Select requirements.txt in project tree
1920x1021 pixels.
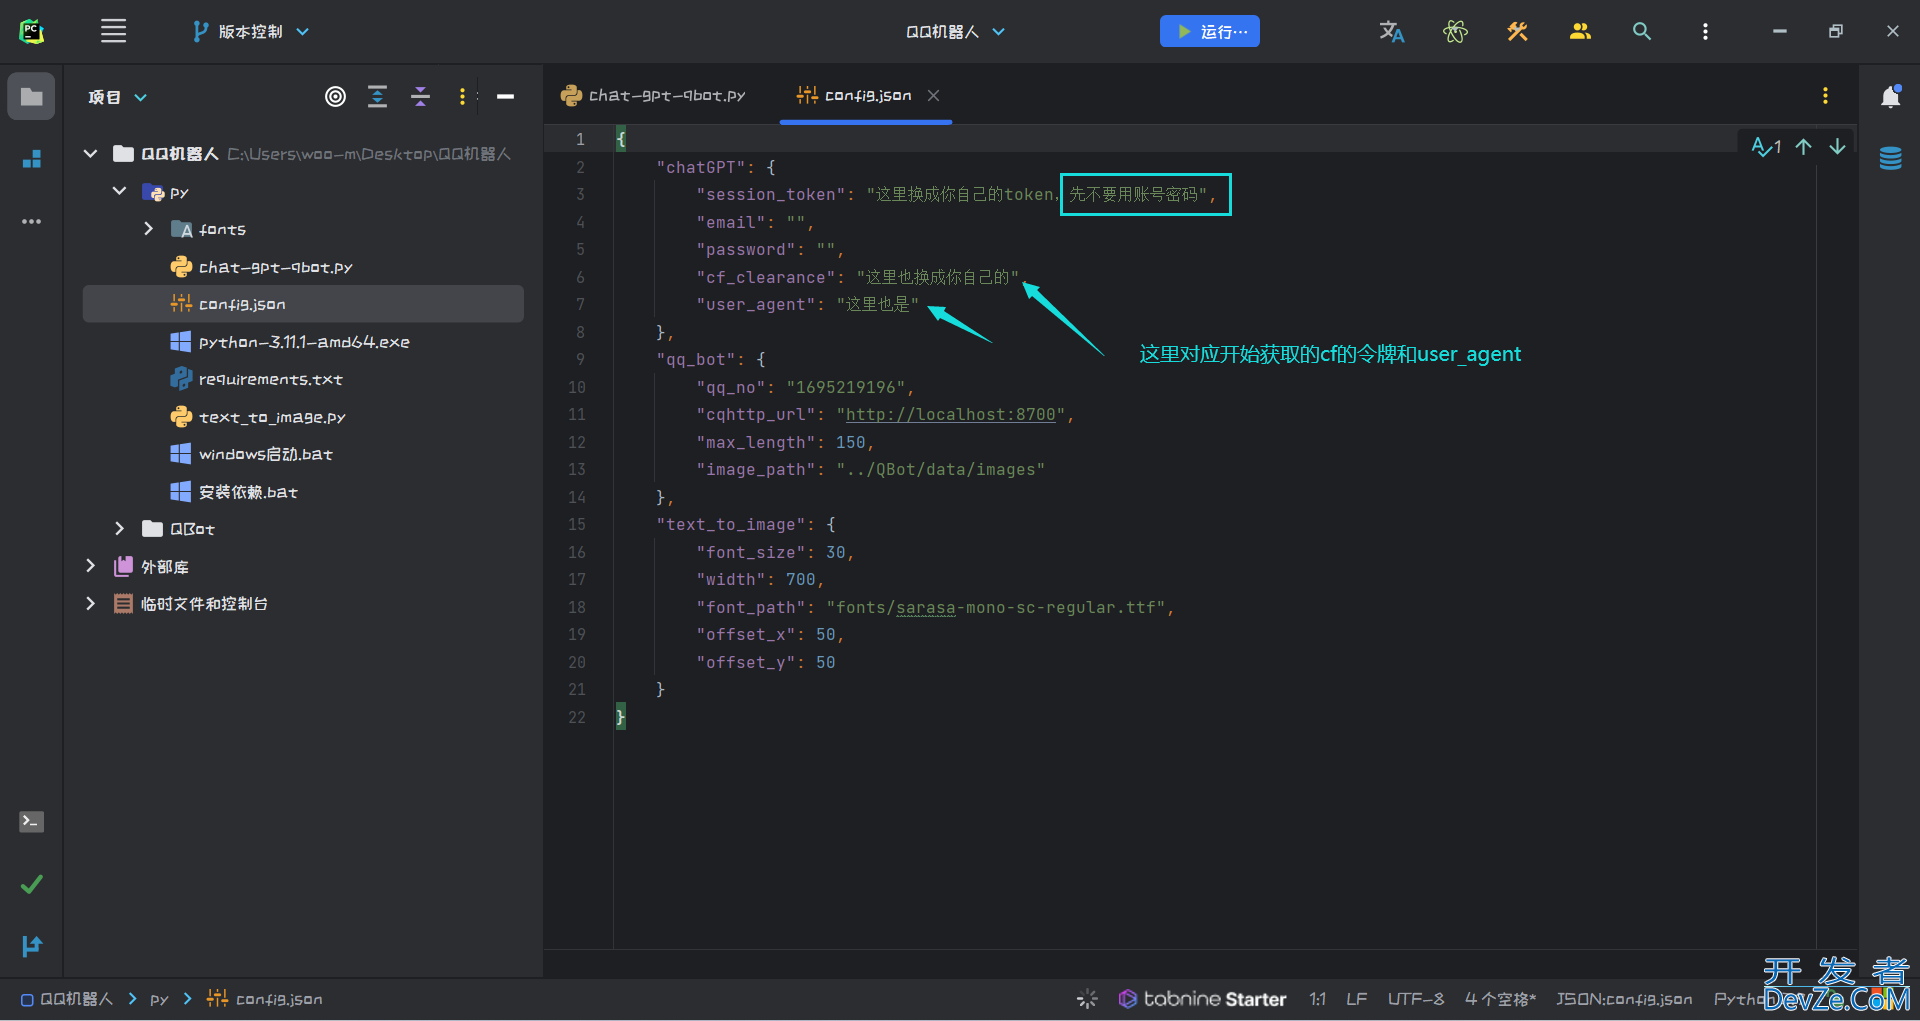tap(270, 379)
